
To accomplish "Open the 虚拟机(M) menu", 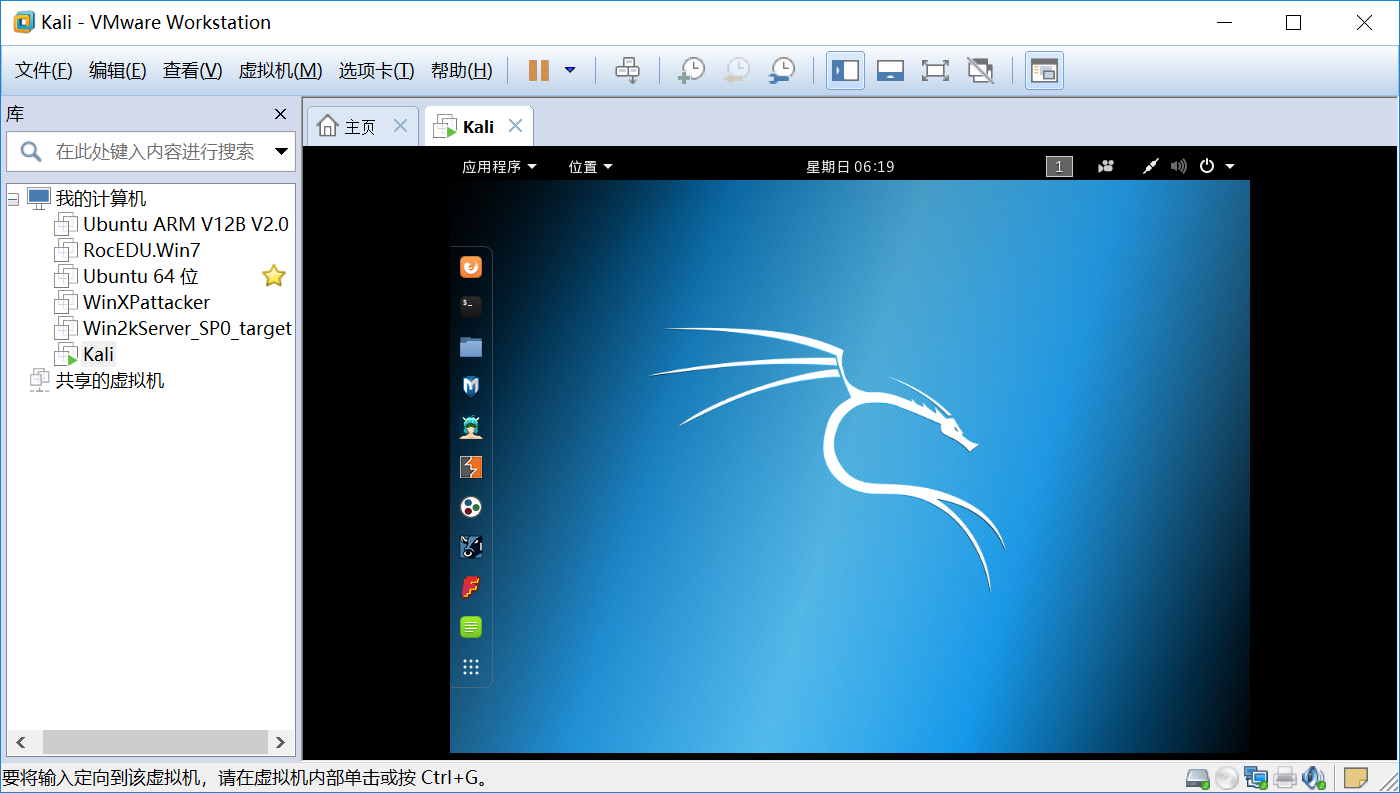I will point(280,70).
